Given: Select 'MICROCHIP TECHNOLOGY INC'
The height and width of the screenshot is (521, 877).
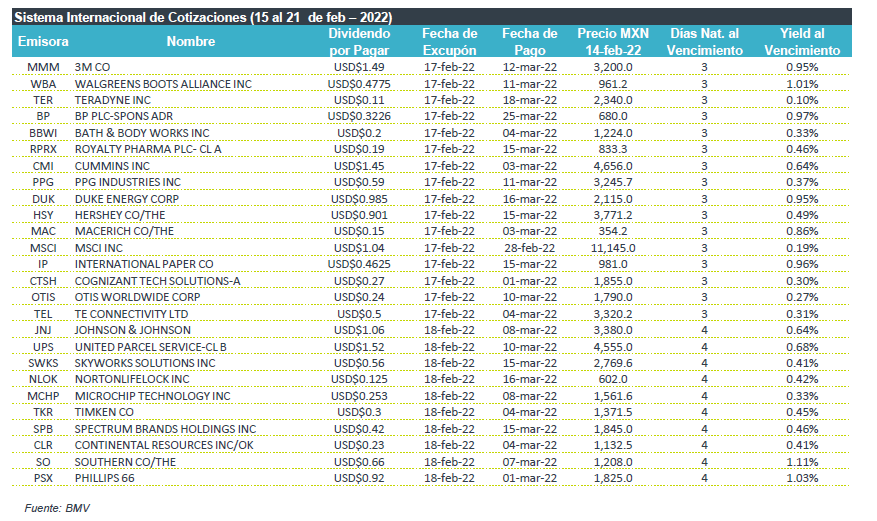Looking at the screenshot, I should (x=153, y=396).
